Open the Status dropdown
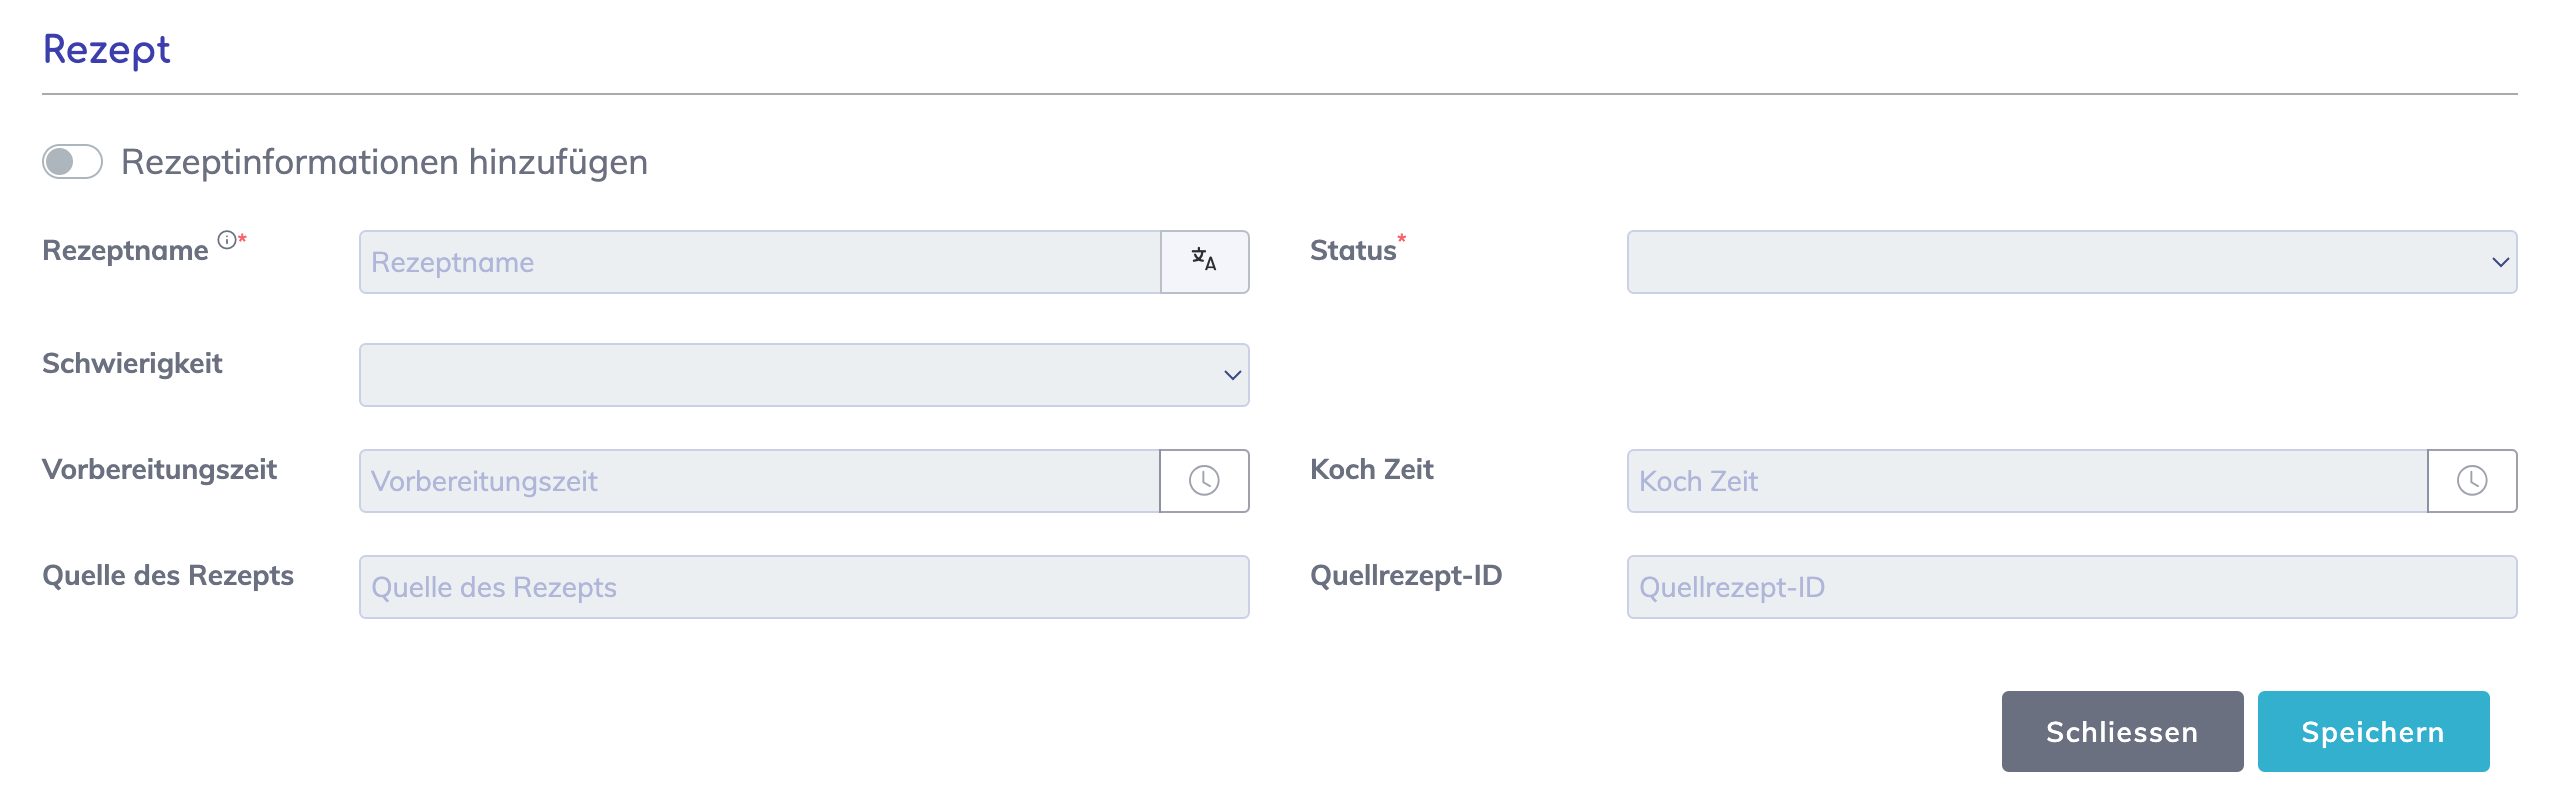 pos(2070,262)
